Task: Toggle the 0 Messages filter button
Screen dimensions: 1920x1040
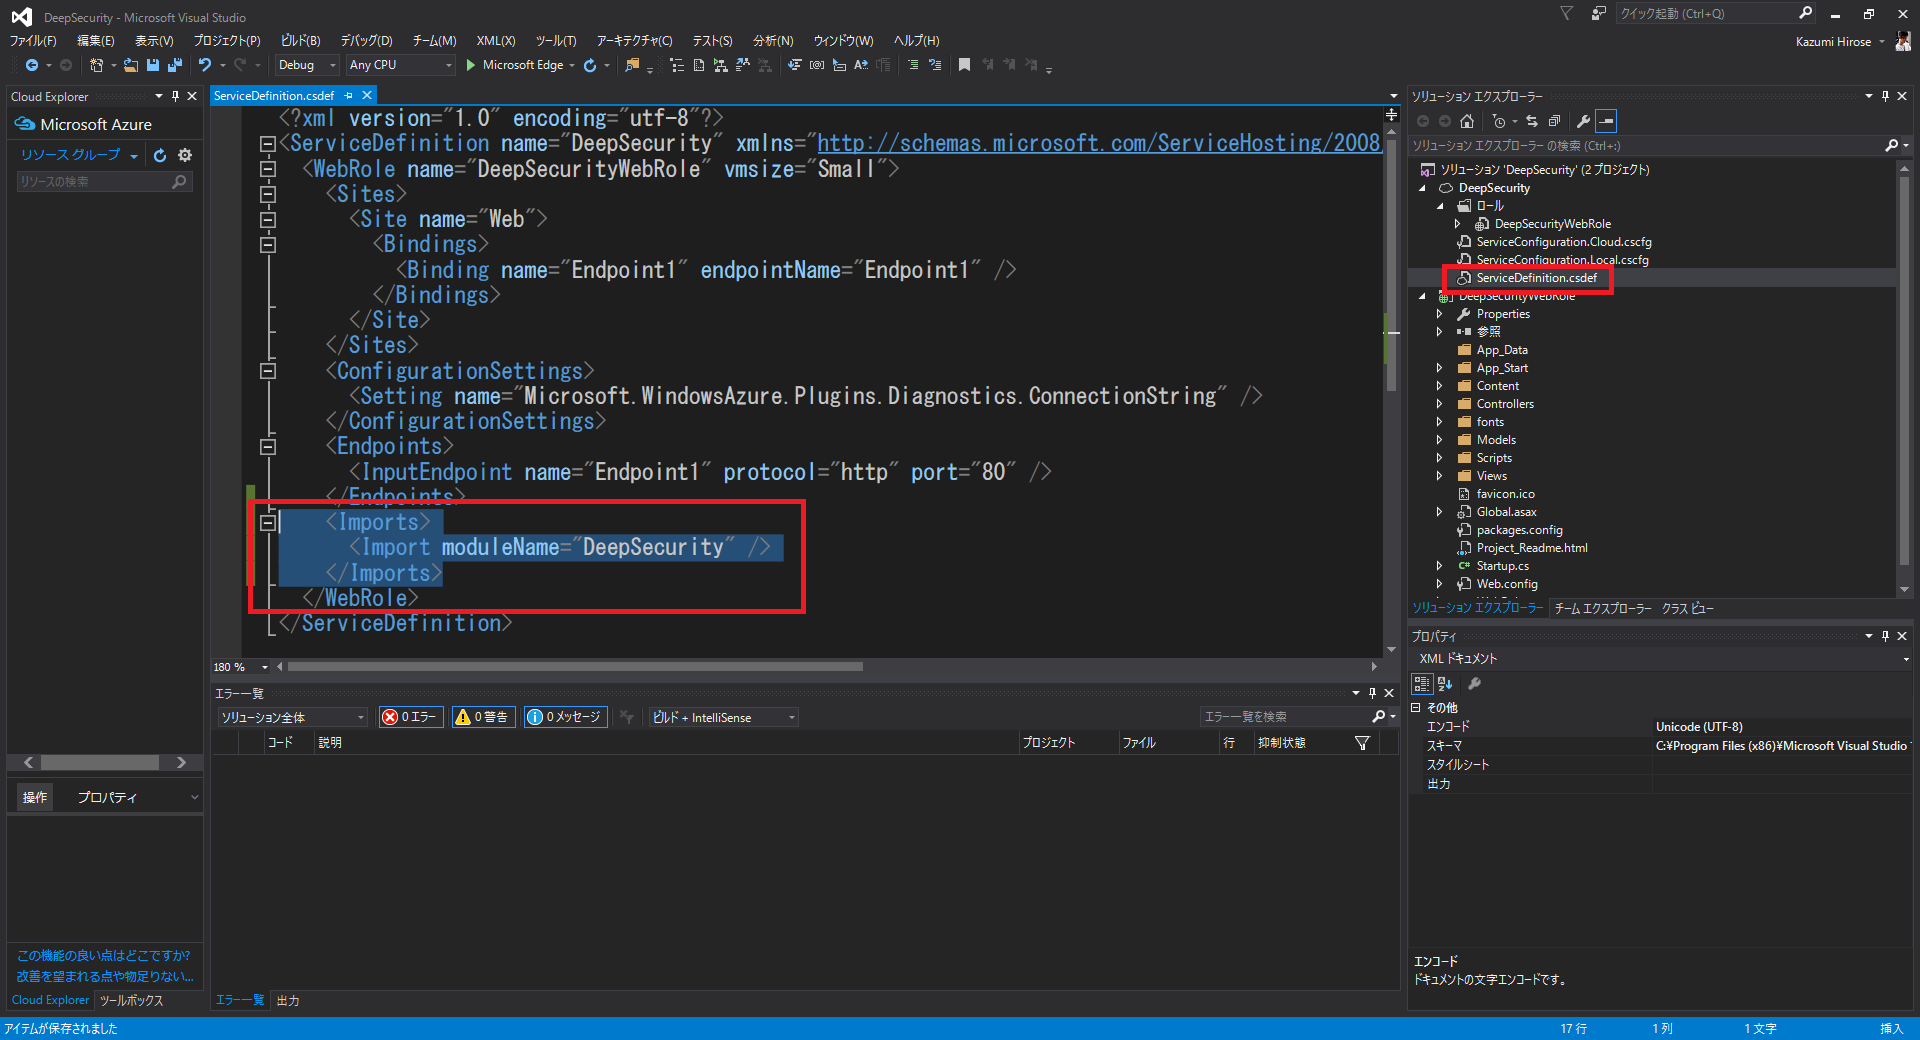Action: coord(565,717)
